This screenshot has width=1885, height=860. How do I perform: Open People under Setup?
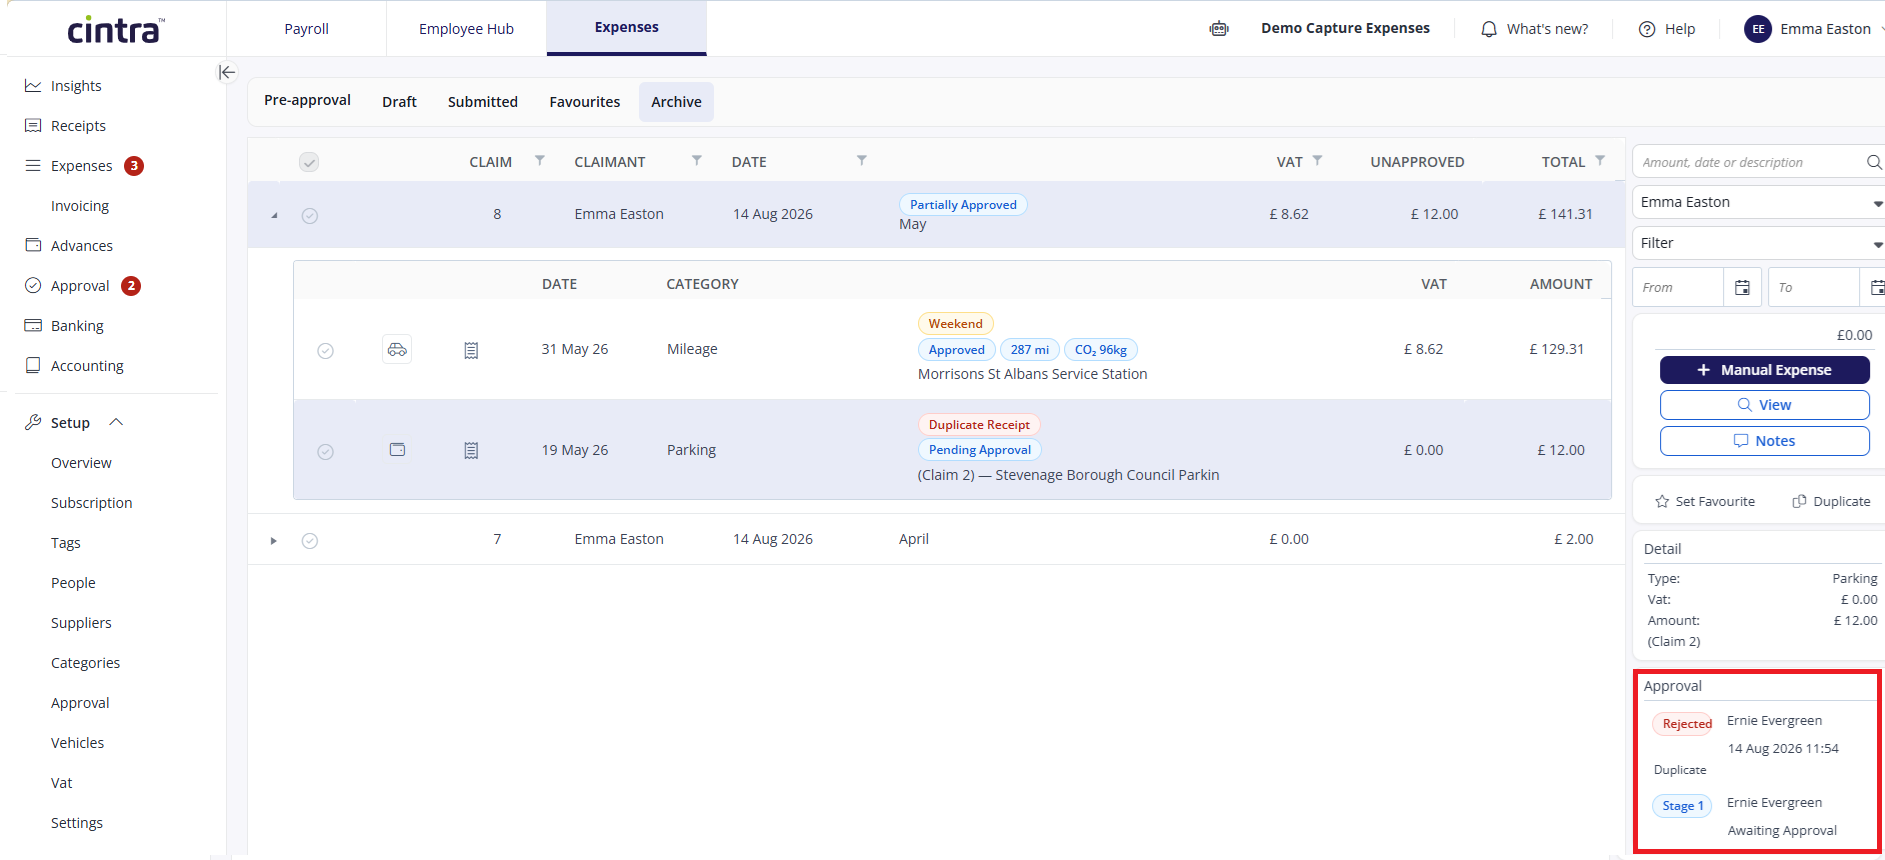click(73, 583)
